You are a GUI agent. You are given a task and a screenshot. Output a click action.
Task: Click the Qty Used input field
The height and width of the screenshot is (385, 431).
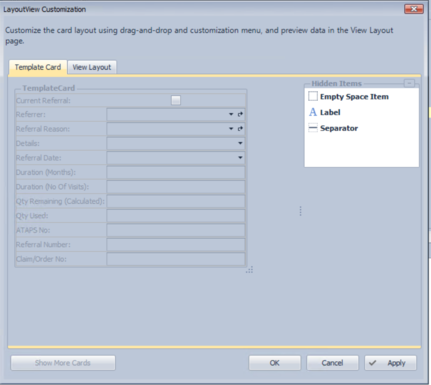(x=176, y=216)
